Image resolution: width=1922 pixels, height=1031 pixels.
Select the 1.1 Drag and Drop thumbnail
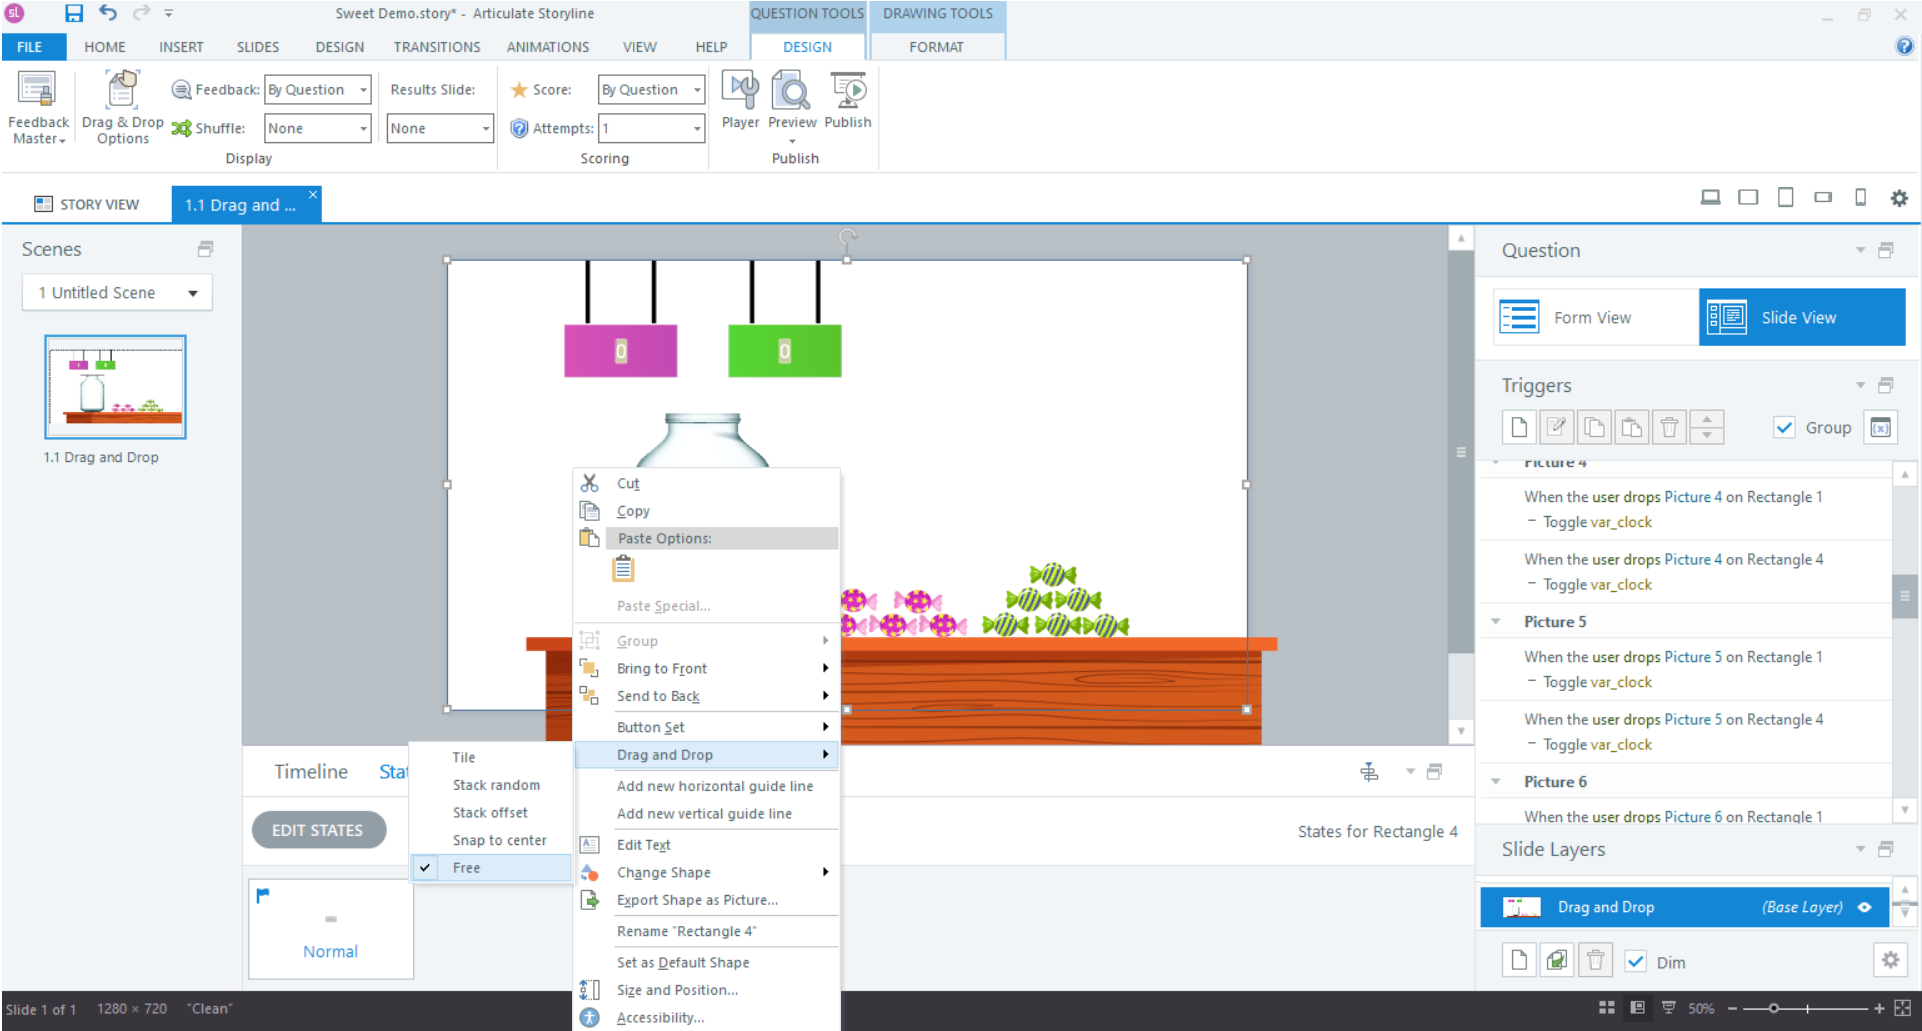(115, 387)
